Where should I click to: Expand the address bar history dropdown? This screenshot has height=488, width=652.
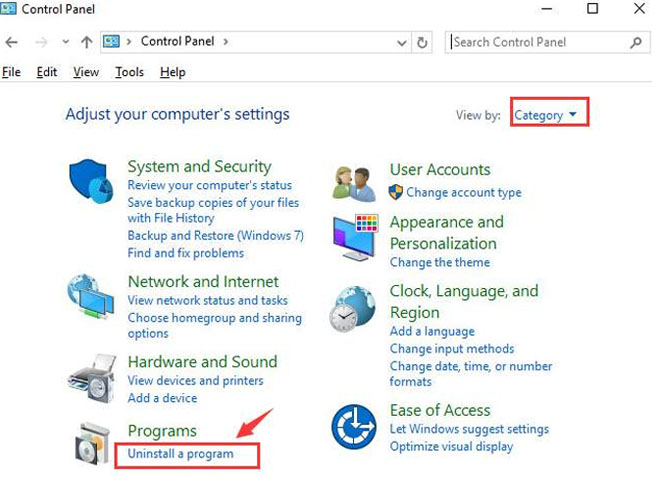pos(402,43)
